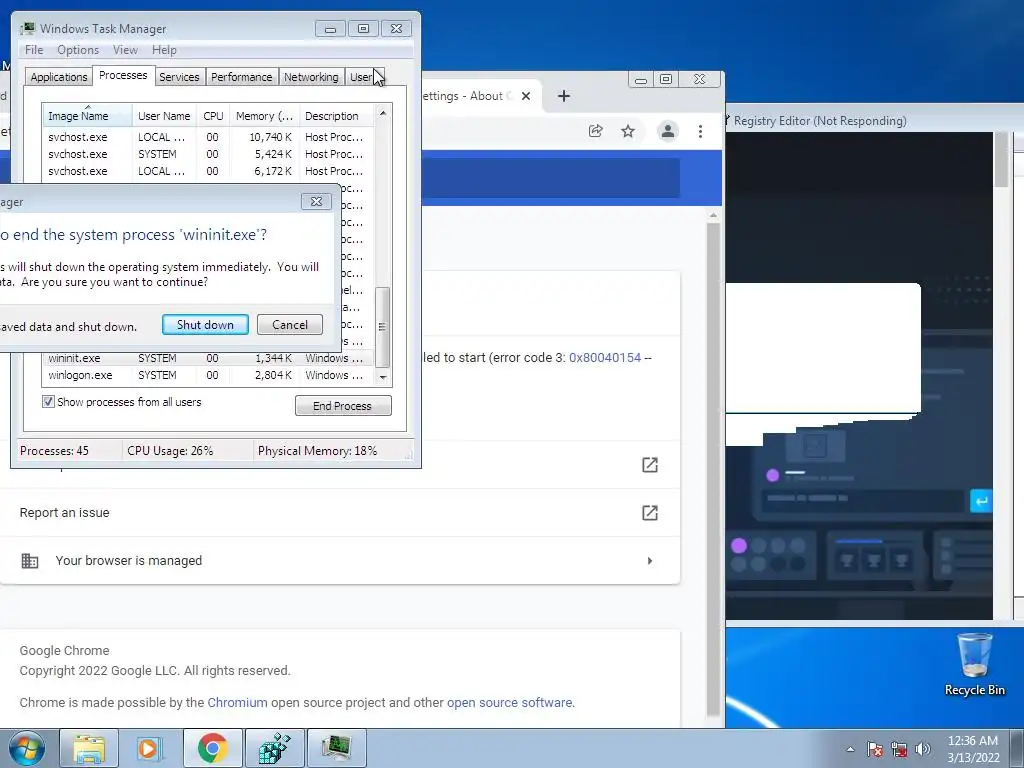Click the external link icon above Report an issue
Screen dimensions: 1024x768
pos(650,465)
